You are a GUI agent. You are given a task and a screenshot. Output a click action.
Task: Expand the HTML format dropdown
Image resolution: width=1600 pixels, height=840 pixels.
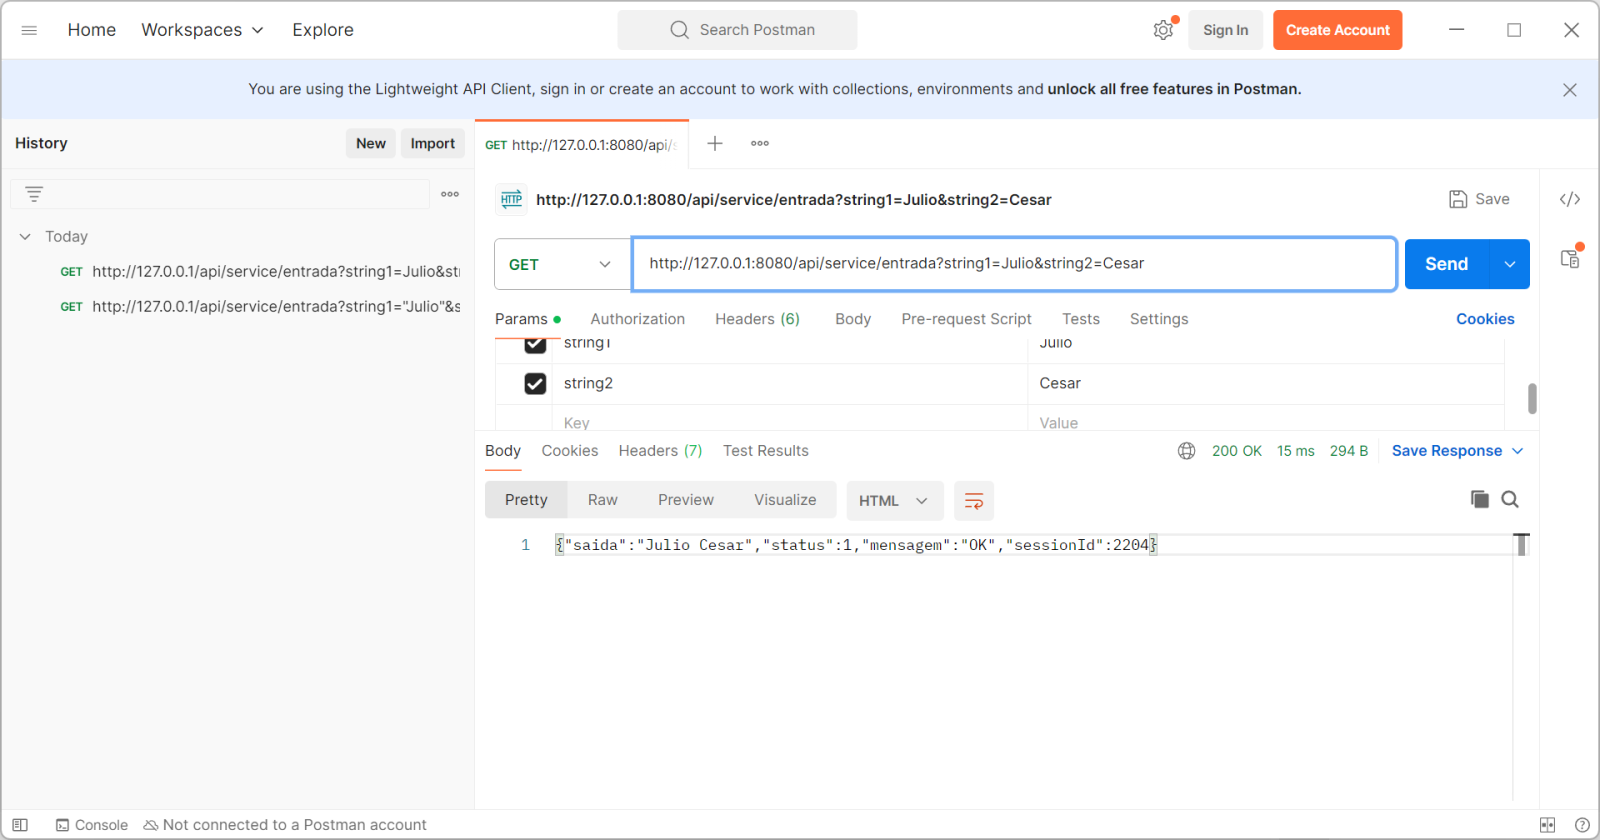click(894, 501)
